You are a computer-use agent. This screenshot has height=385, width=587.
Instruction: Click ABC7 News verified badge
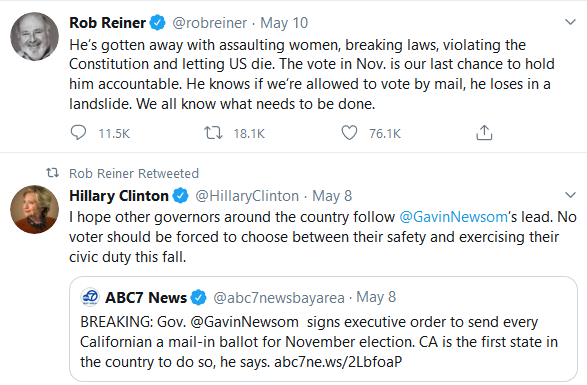click(x=198, y=298)
